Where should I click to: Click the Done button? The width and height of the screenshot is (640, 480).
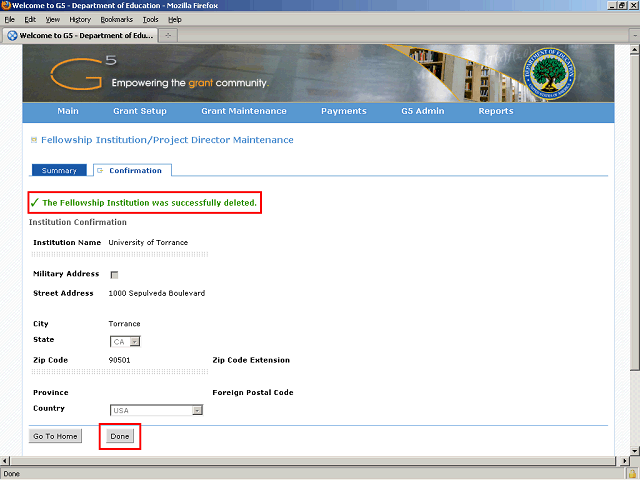pyautogui.click(x=120, y=436)
